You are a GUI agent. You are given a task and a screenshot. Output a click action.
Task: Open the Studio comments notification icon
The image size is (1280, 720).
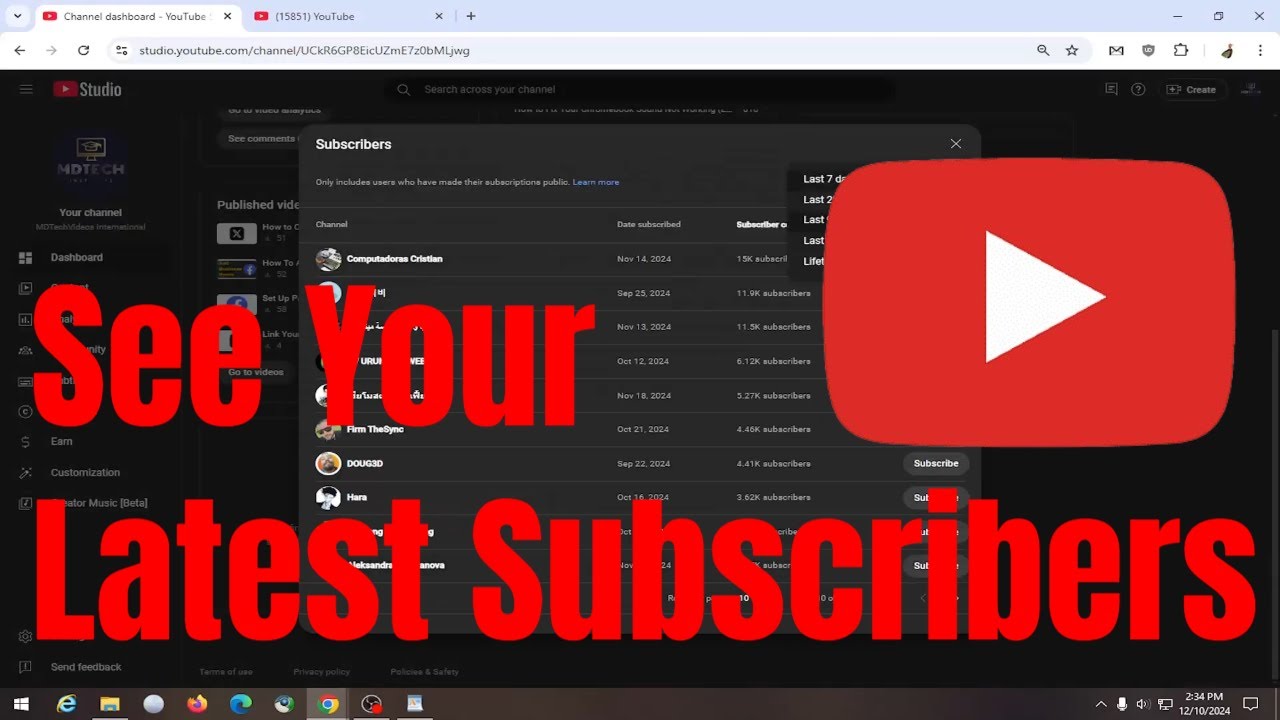[x=1111, y=89]
